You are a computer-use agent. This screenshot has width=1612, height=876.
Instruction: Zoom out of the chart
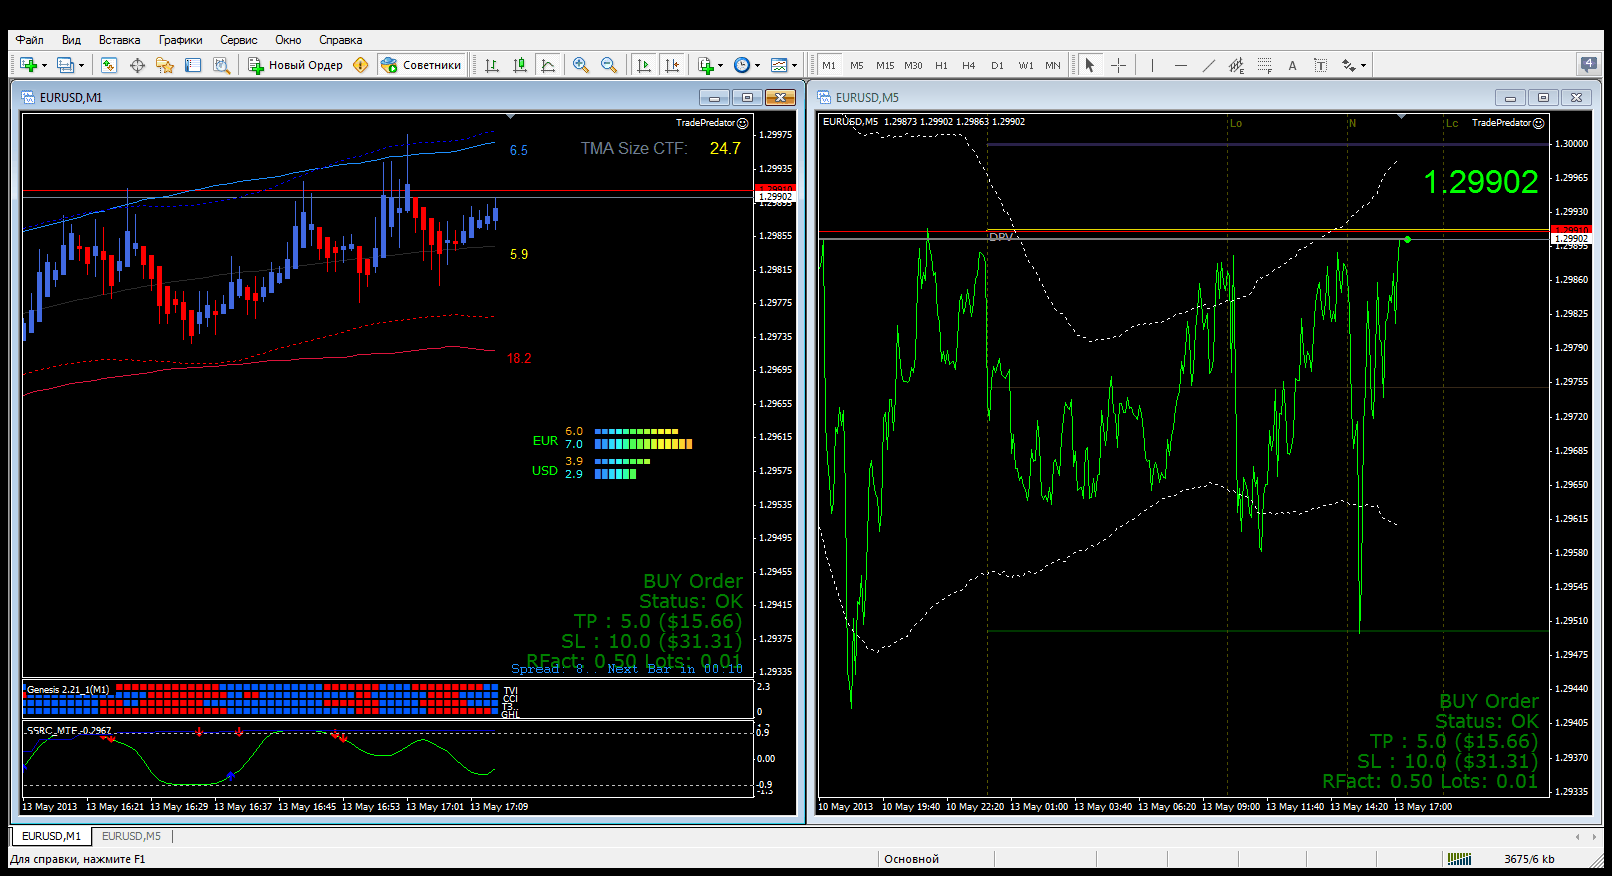609,65
